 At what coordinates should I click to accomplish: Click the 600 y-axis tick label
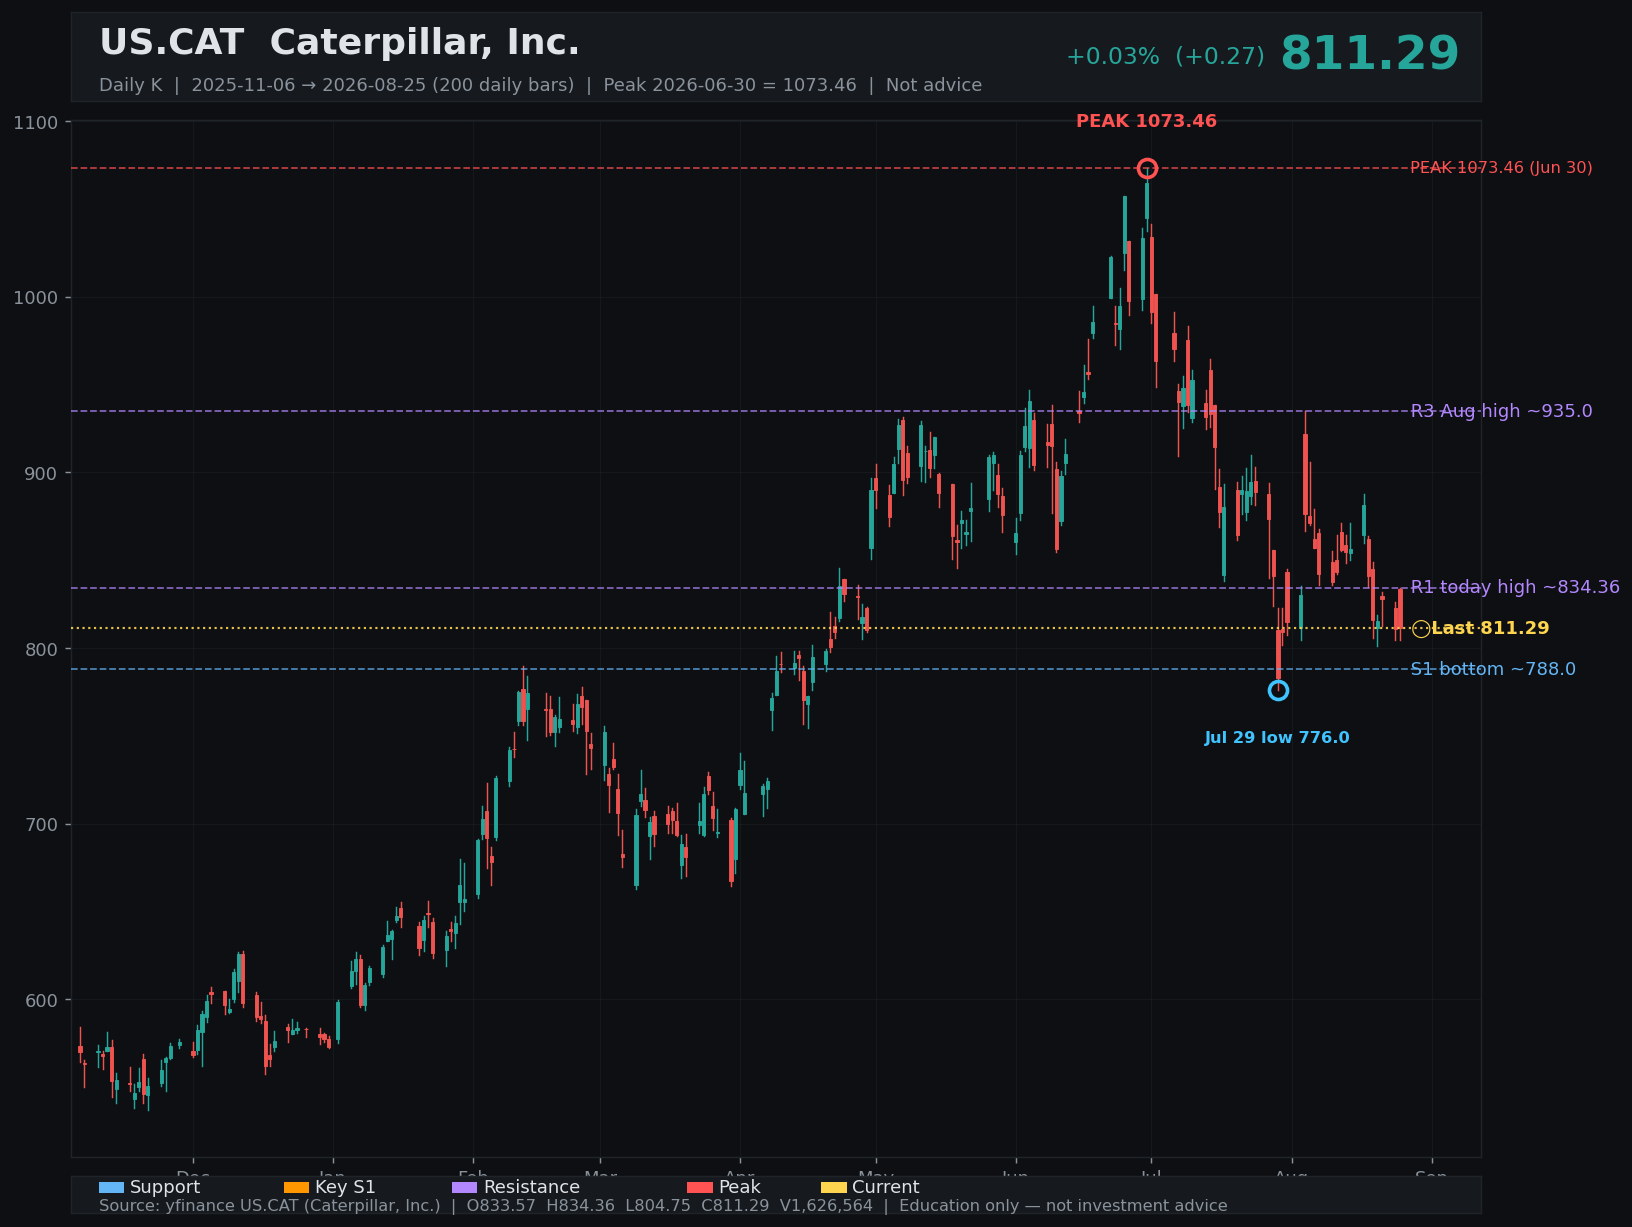(41, 1000)
